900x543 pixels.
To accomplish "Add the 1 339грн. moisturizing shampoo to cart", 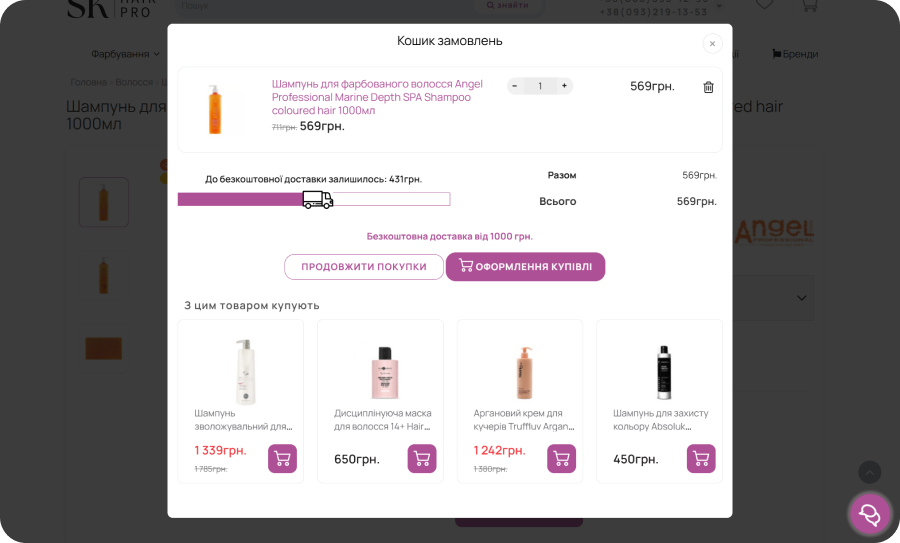I will (282, 459).
